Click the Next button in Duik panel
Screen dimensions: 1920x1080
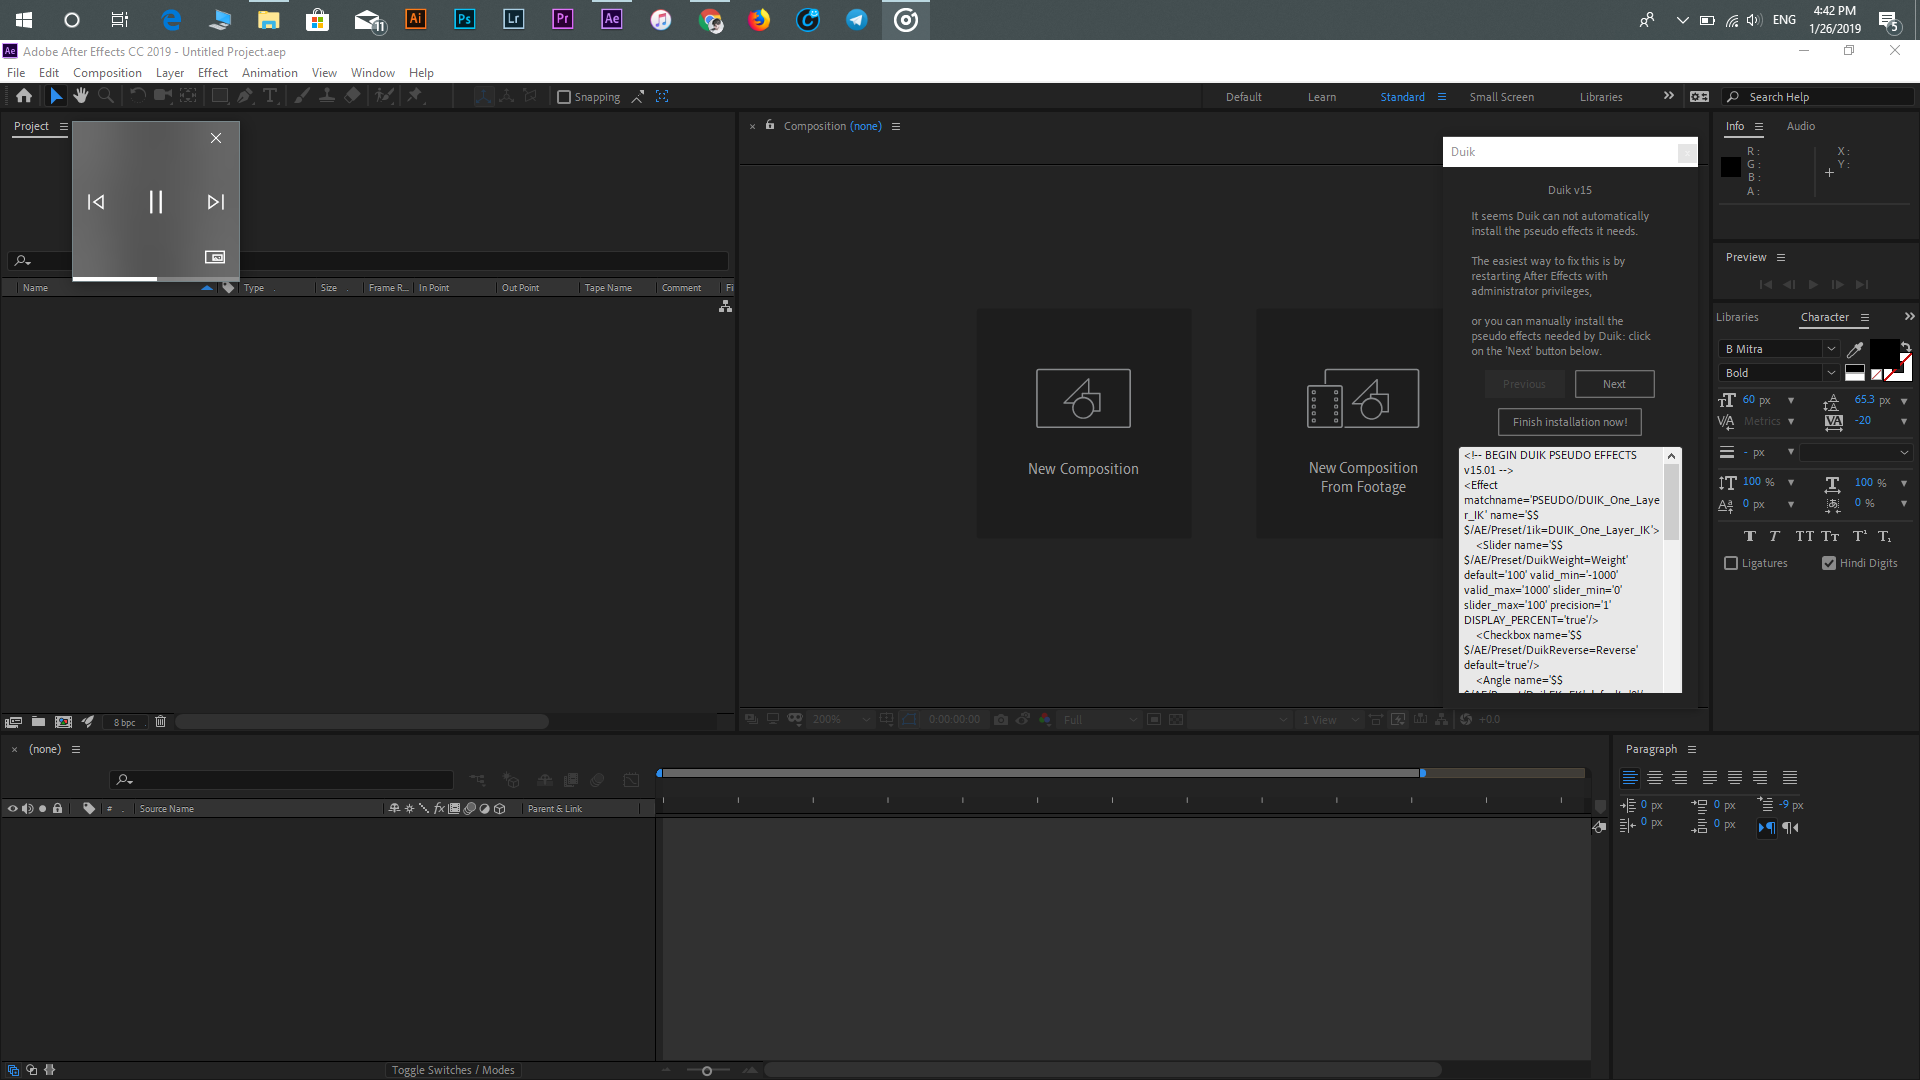click(1614, 384)
